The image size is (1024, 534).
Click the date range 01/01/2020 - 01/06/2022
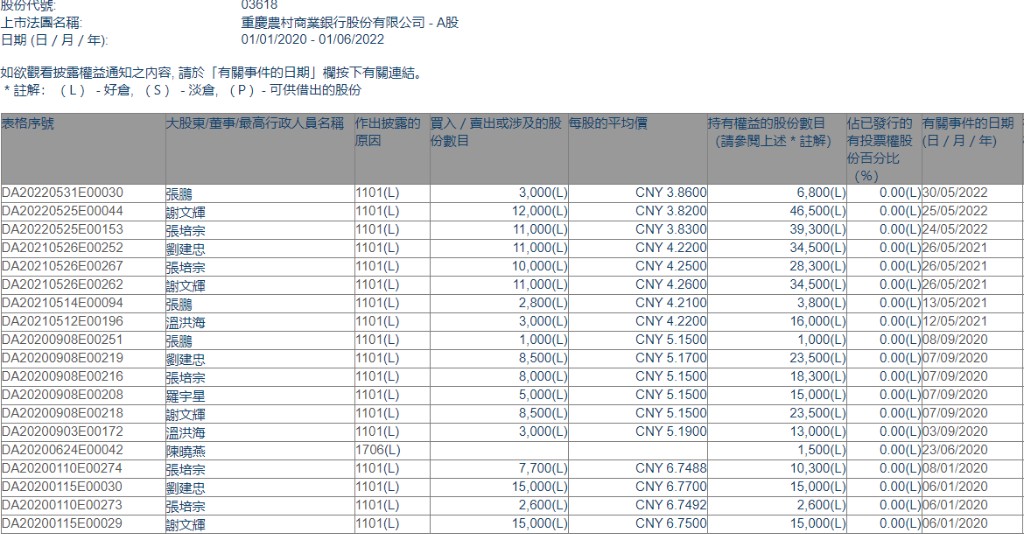point(313,39)
